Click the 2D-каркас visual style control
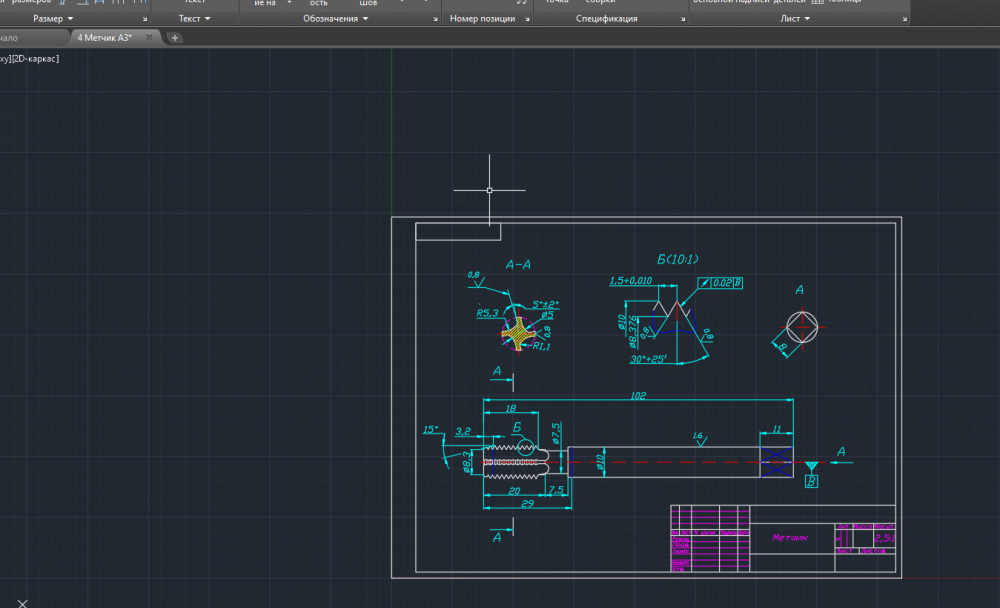 click(x=35, y=59)
